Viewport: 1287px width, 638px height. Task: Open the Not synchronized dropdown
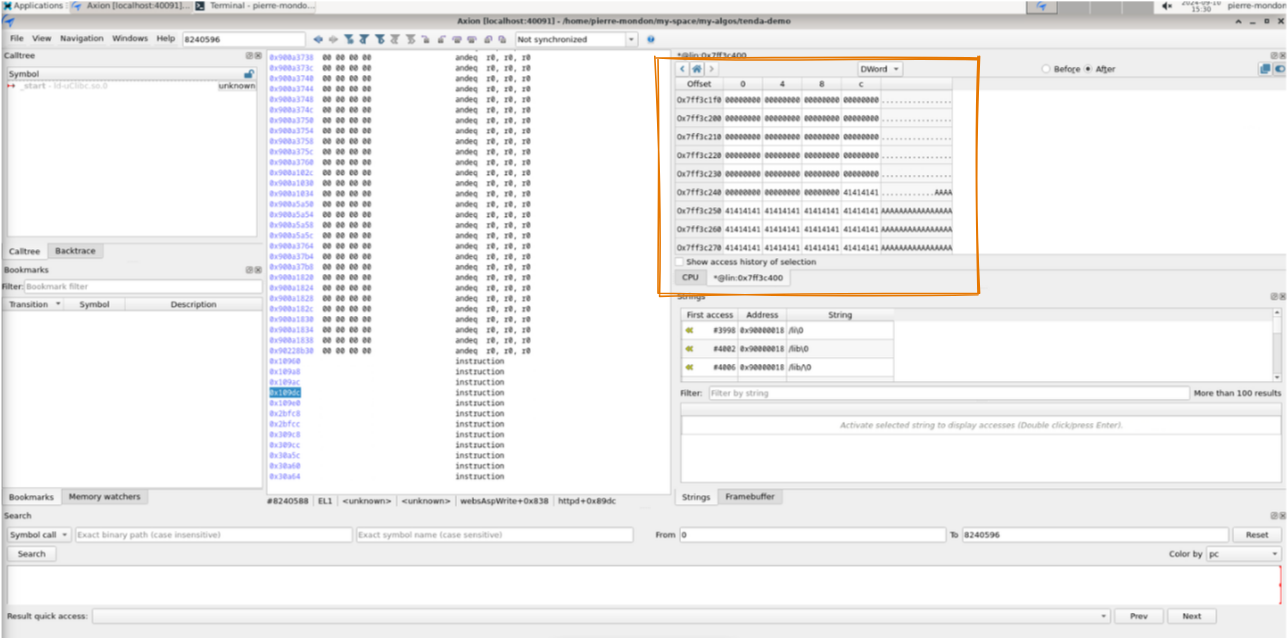[x=575, y=39]
